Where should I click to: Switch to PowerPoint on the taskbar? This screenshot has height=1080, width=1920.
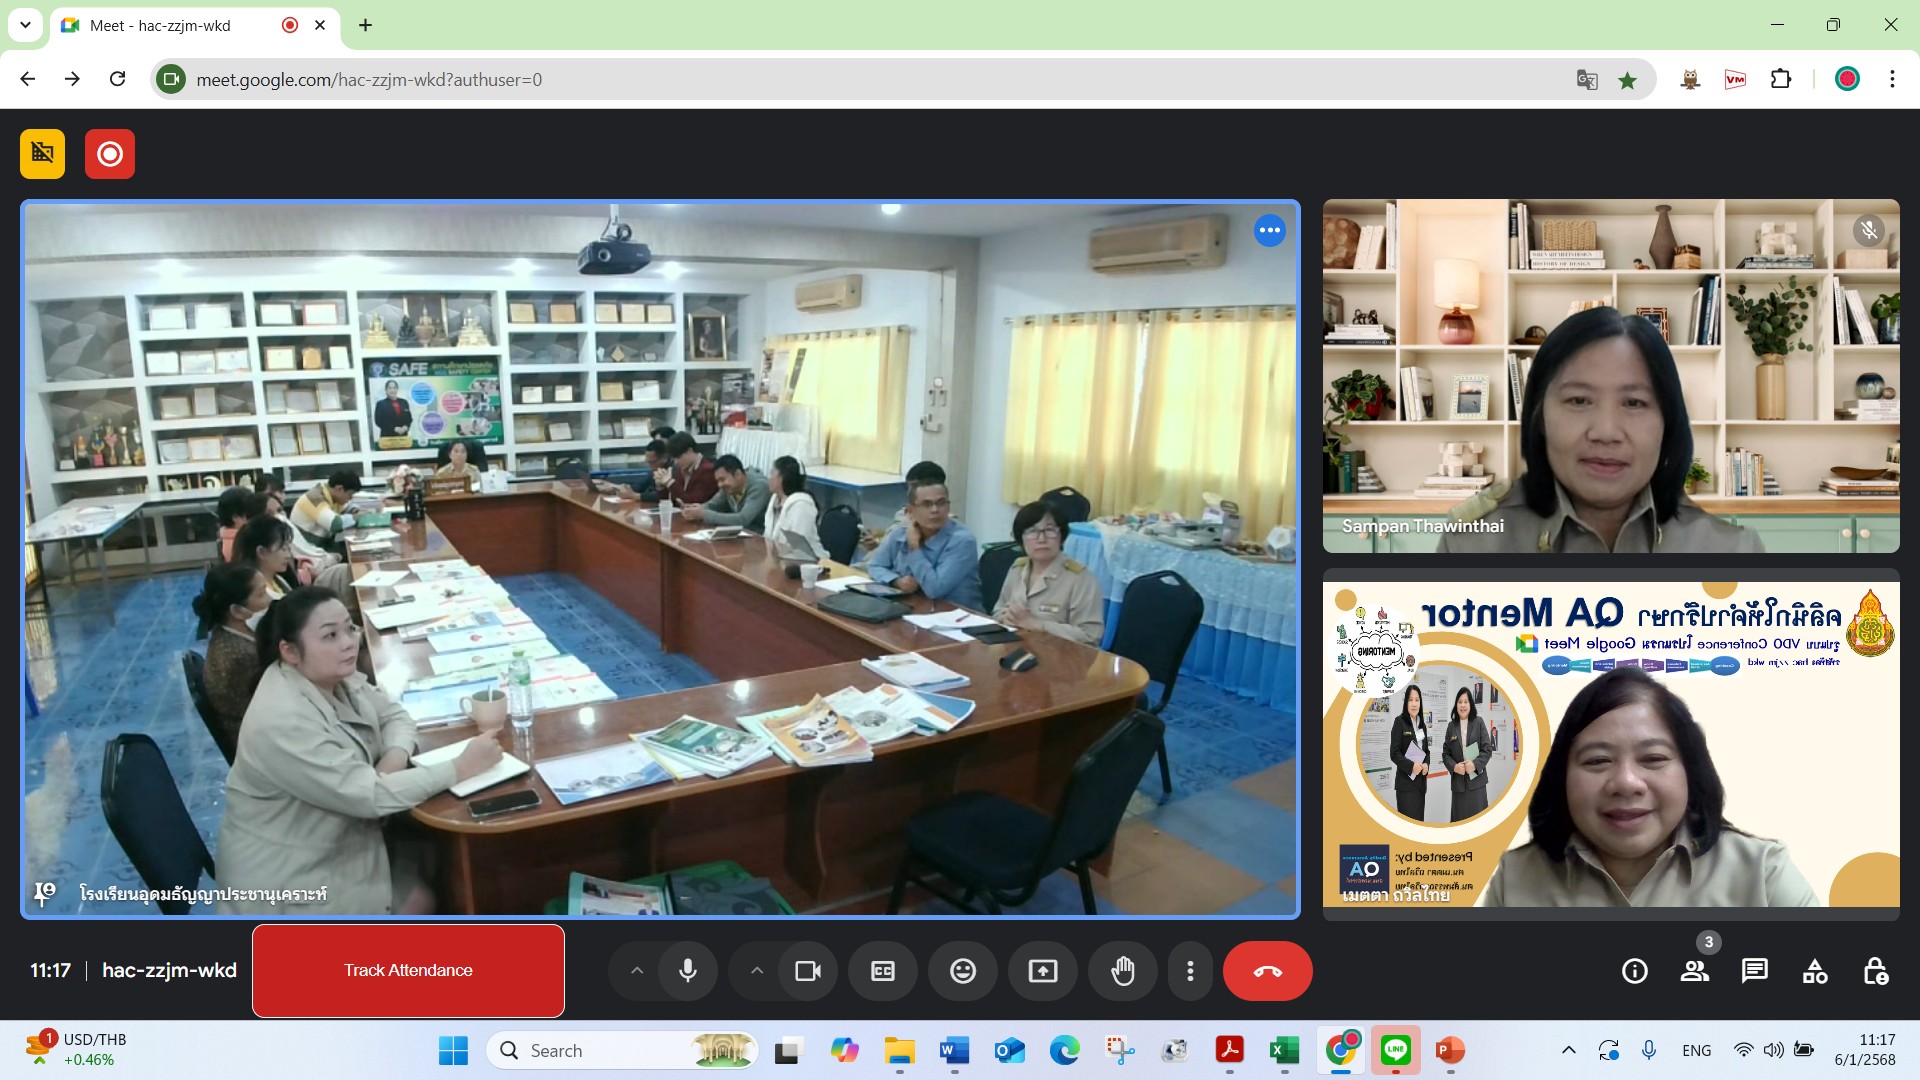click(1450, 1050)
